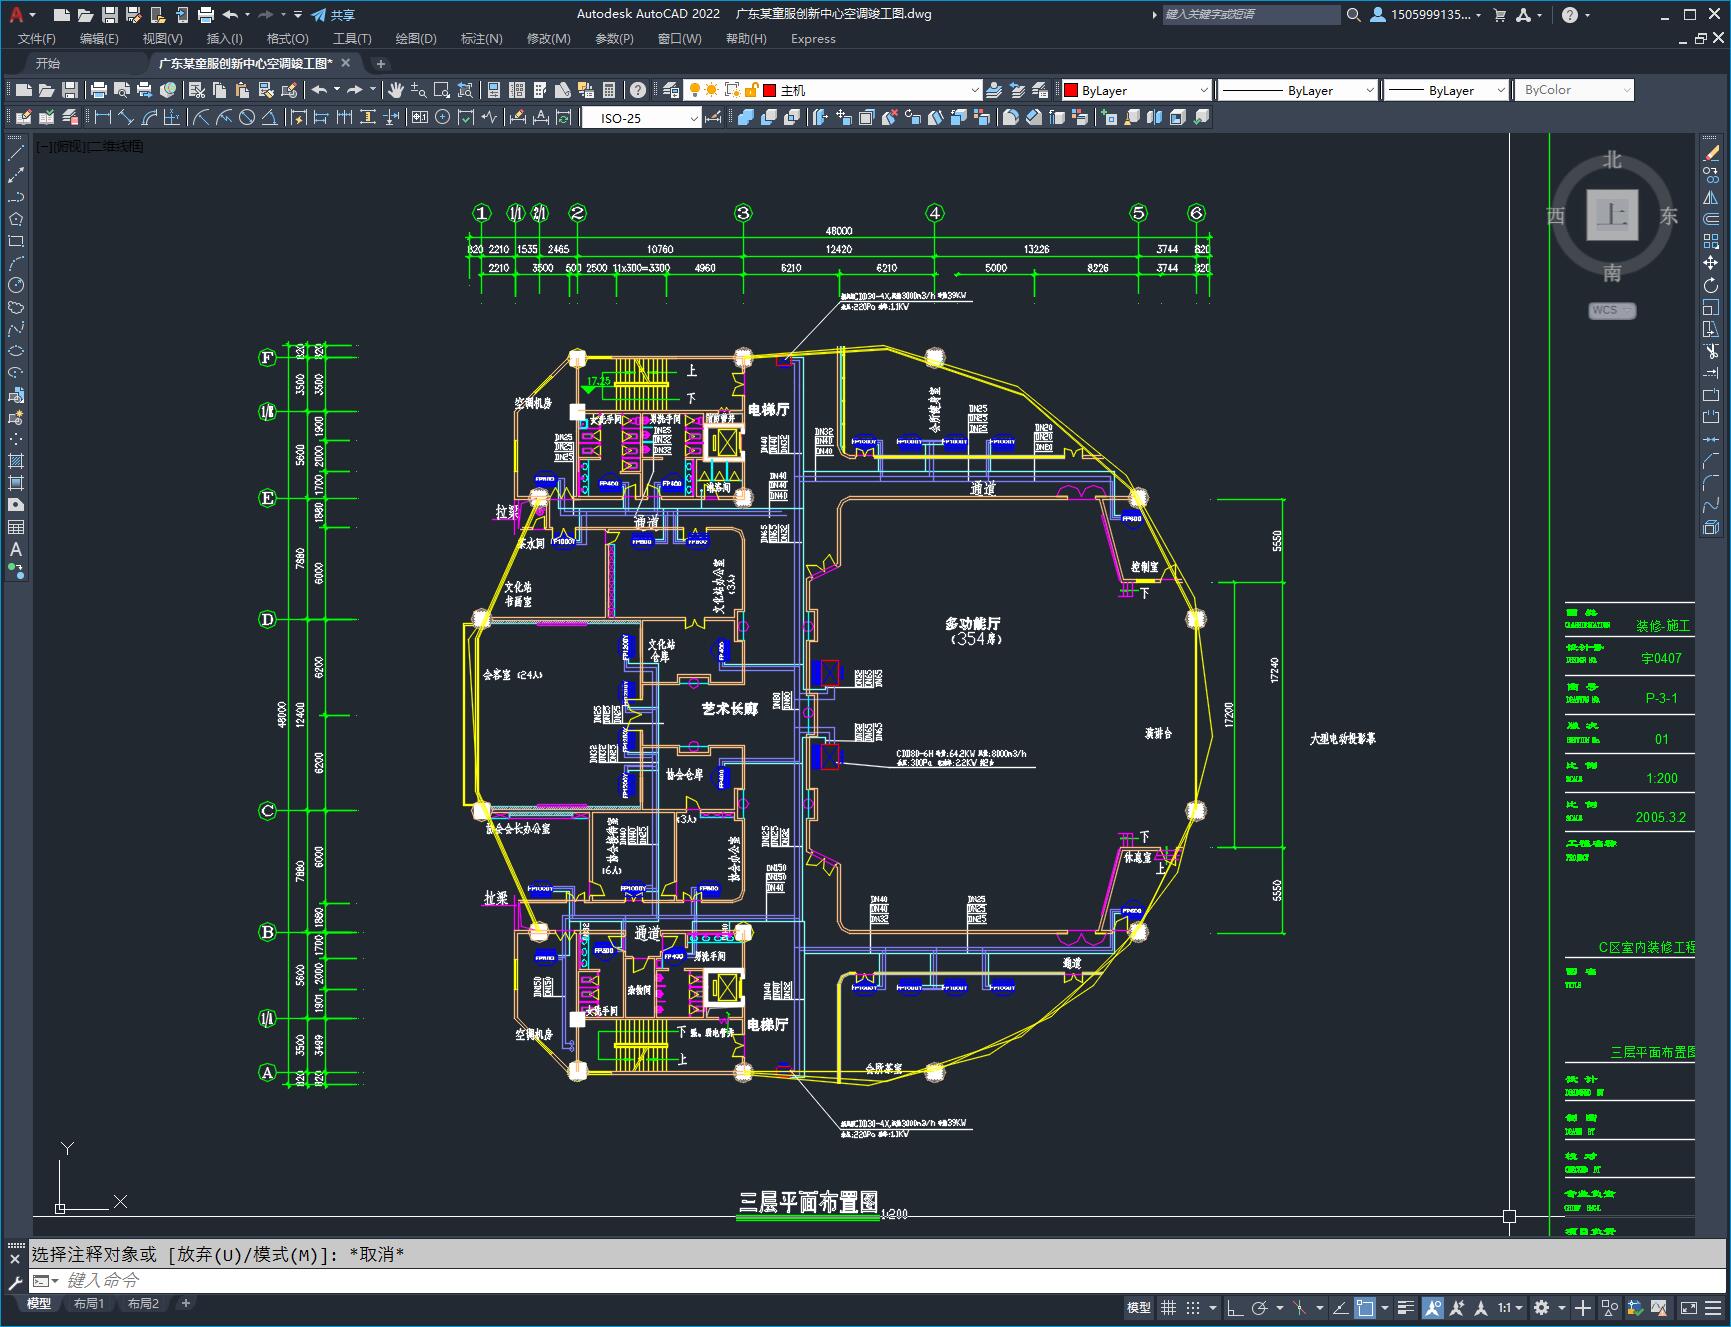
Task: Open the 绘图(D) menu
Action: click(x=416, y=38)
